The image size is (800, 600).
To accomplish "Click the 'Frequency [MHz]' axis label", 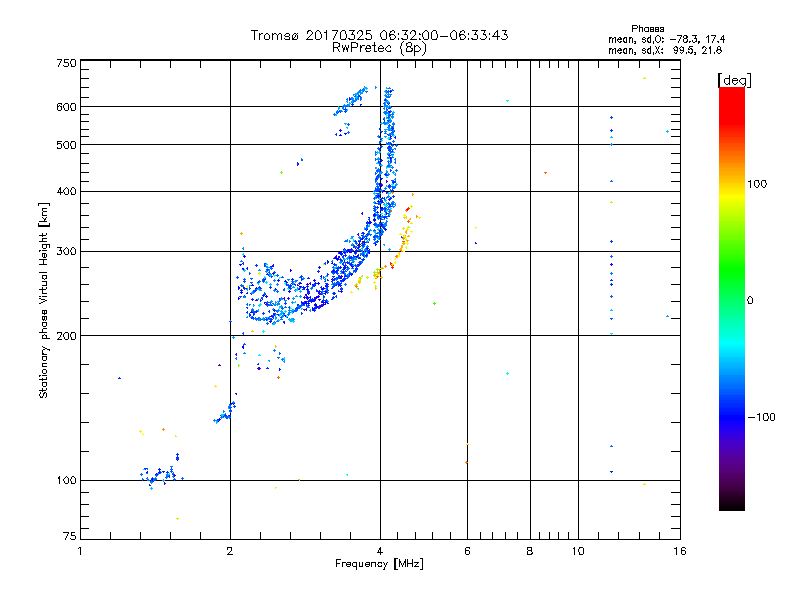I will coord(379,564).
